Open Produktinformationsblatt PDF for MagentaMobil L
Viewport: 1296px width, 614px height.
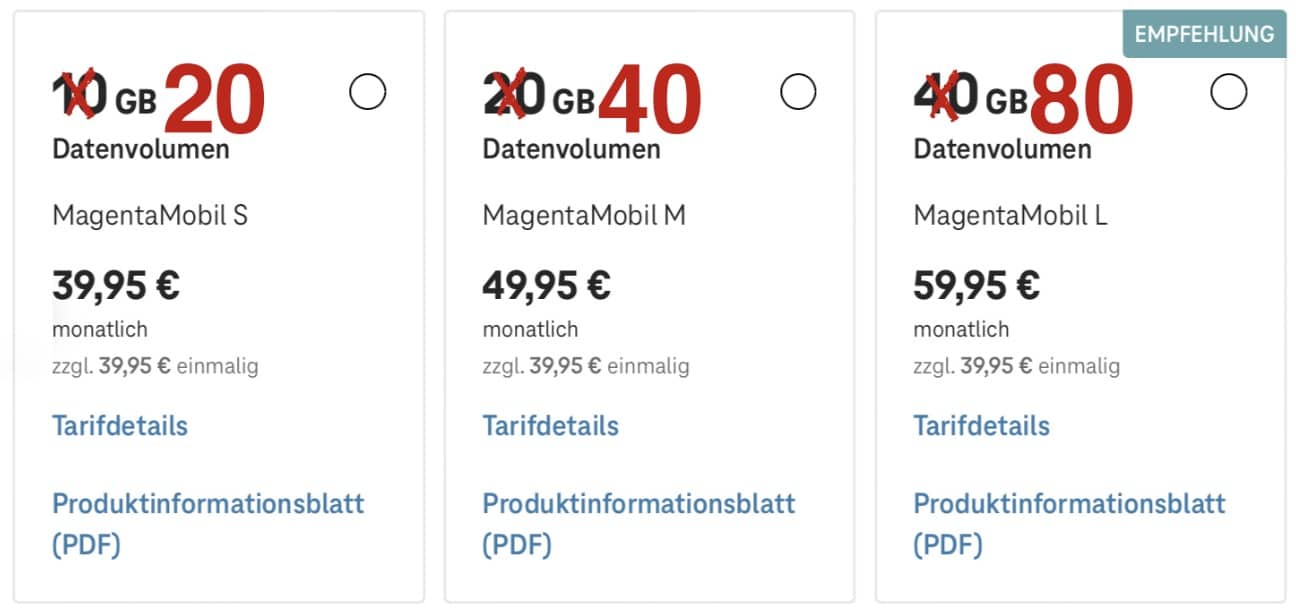click(x=1070, y=523)
